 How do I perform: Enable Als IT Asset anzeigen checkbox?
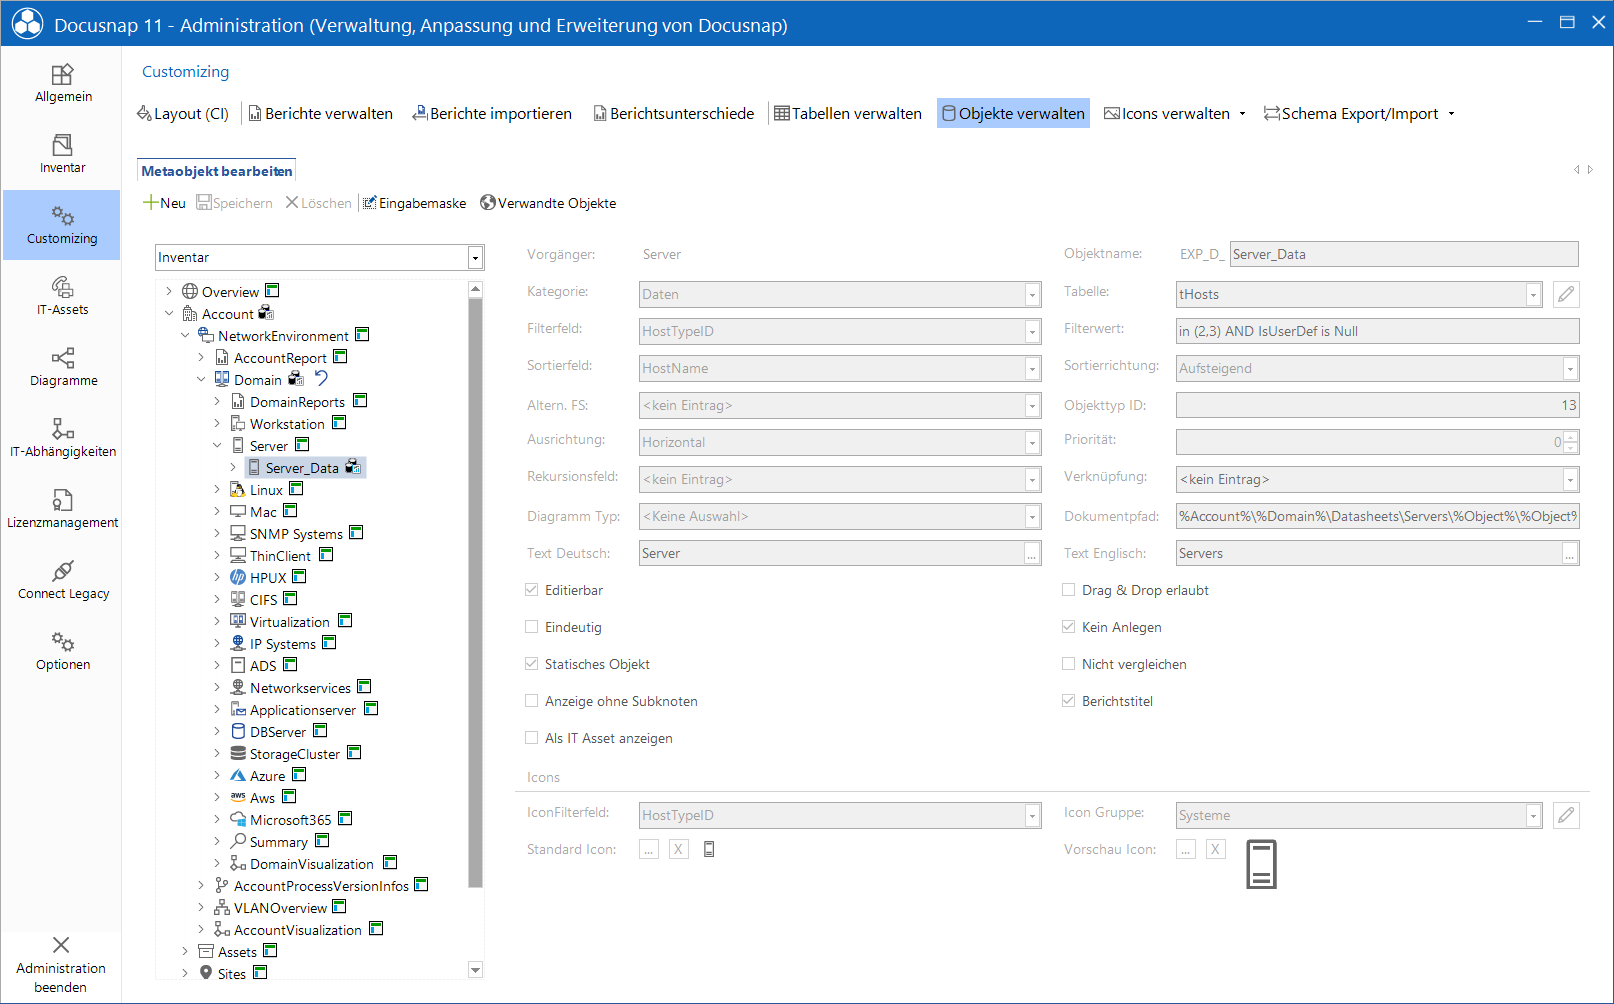pos(532,738)
